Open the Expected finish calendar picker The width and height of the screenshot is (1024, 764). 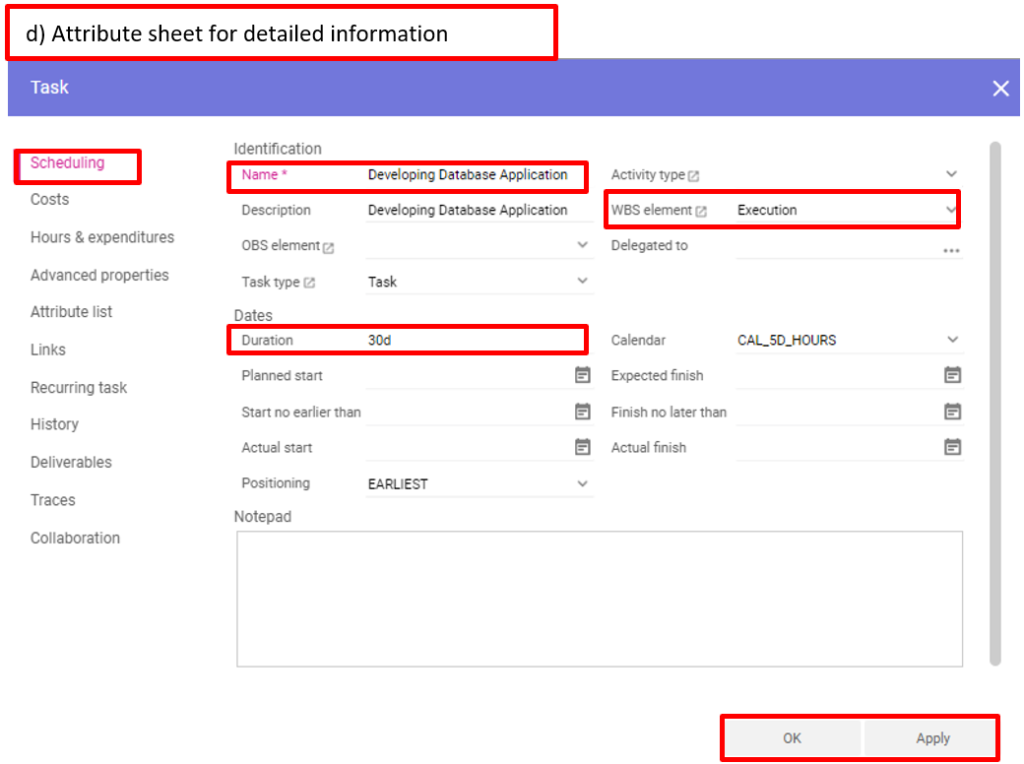(x=952, y=375)
